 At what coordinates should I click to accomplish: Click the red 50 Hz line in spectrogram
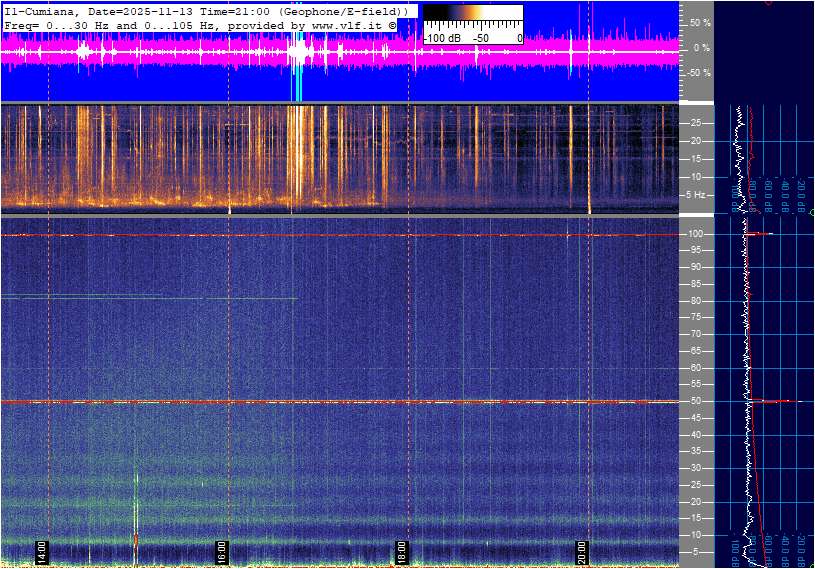coord(300,402)
